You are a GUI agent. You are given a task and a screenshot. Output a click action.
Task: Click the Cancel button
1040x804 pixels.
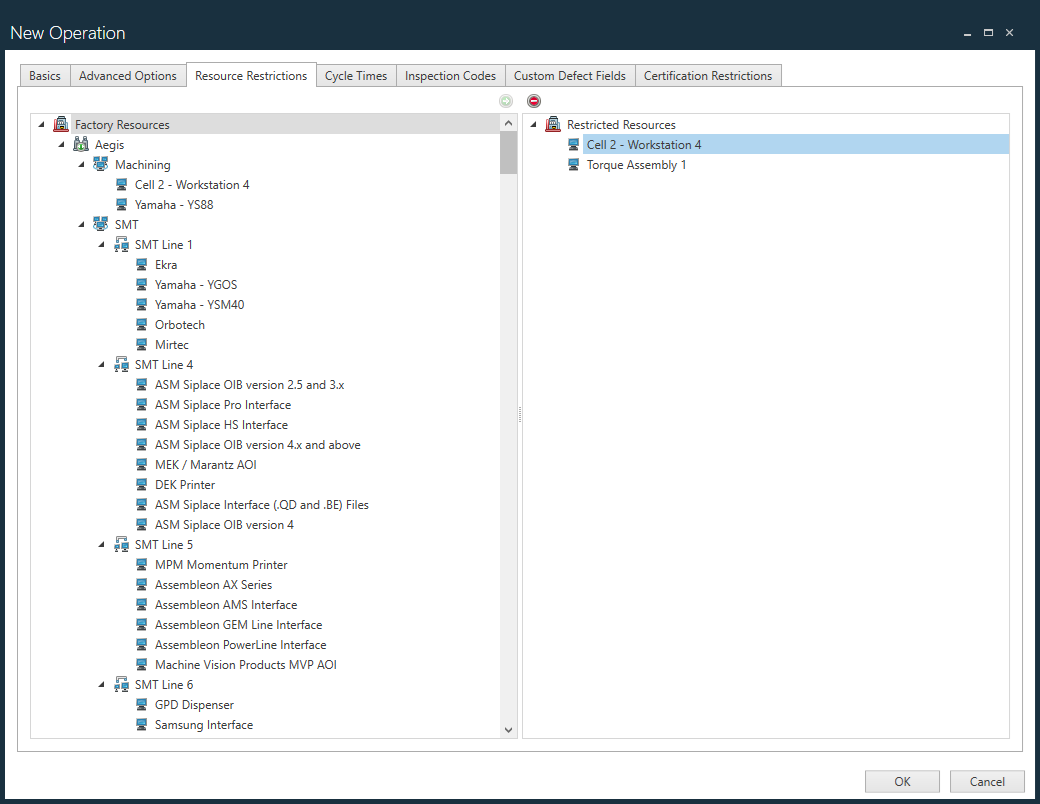(987, 781)
